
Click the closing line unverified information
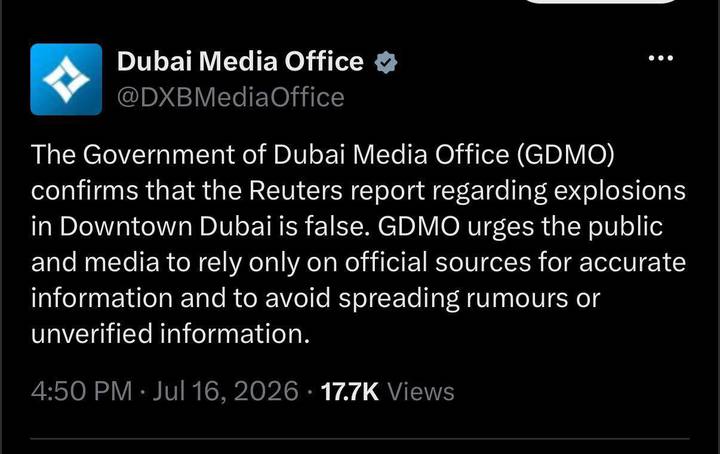(170, 334)
